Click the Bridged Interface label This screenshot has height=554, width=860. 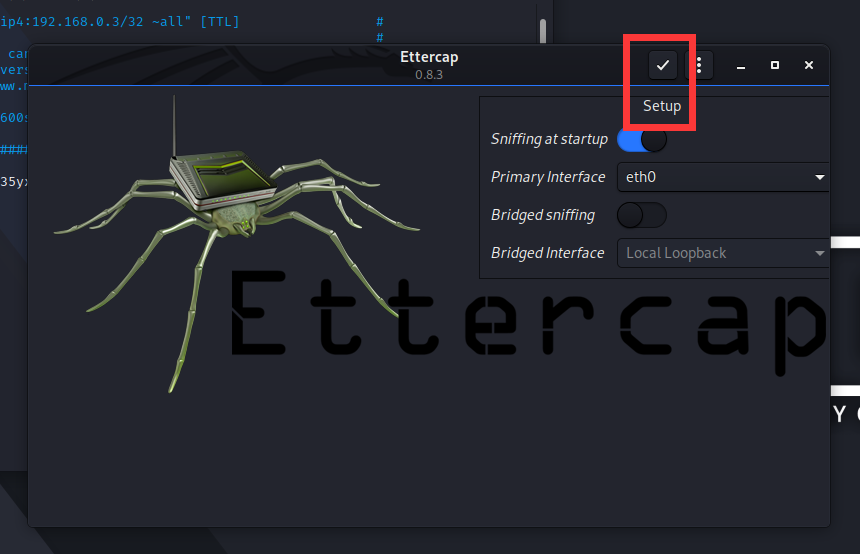coord(547,253)
